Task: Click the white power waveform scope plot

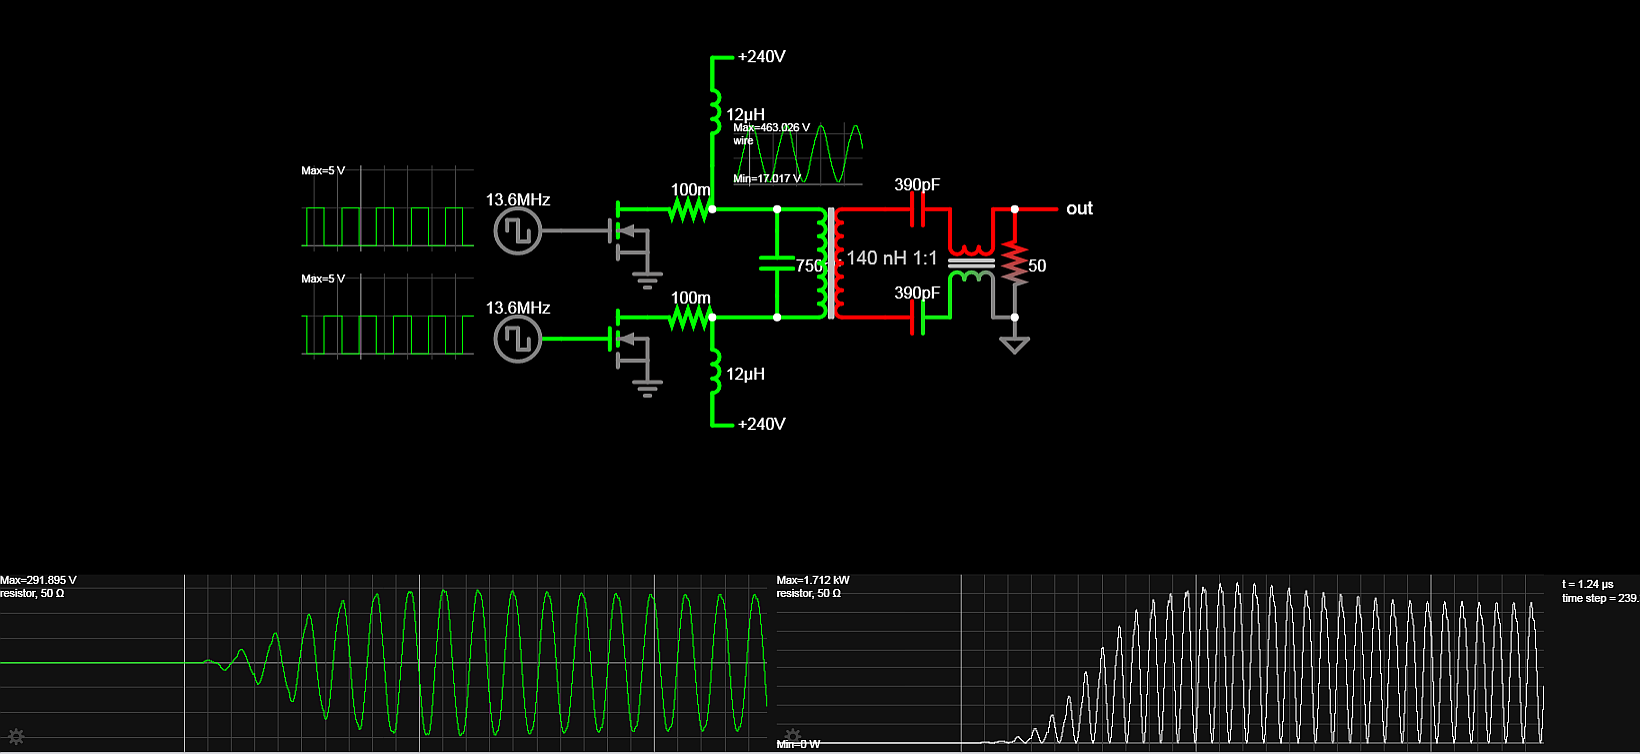Action: click(1160, 662)
